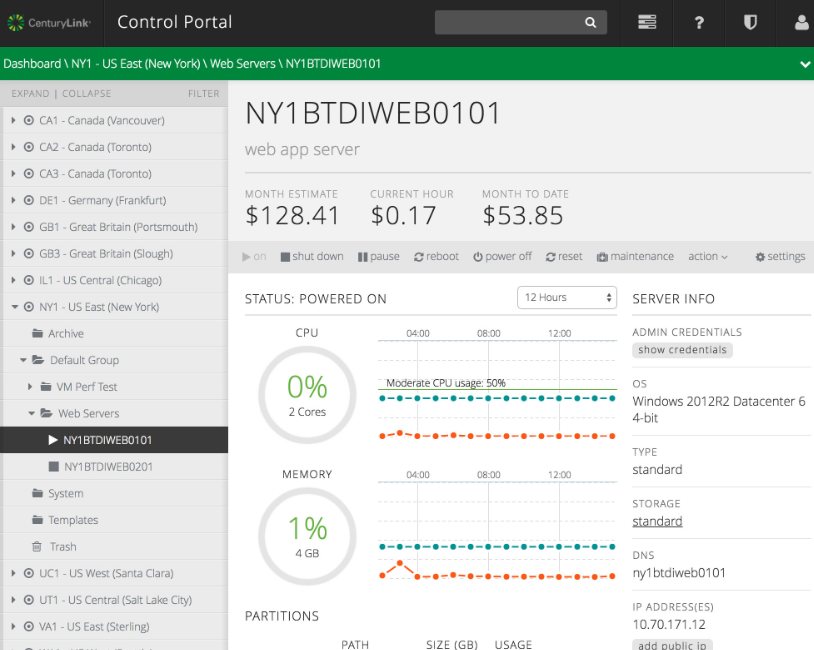Expand the VM Perf Test arrow
This screenshot has width=814, height=650.
(30, 386)
